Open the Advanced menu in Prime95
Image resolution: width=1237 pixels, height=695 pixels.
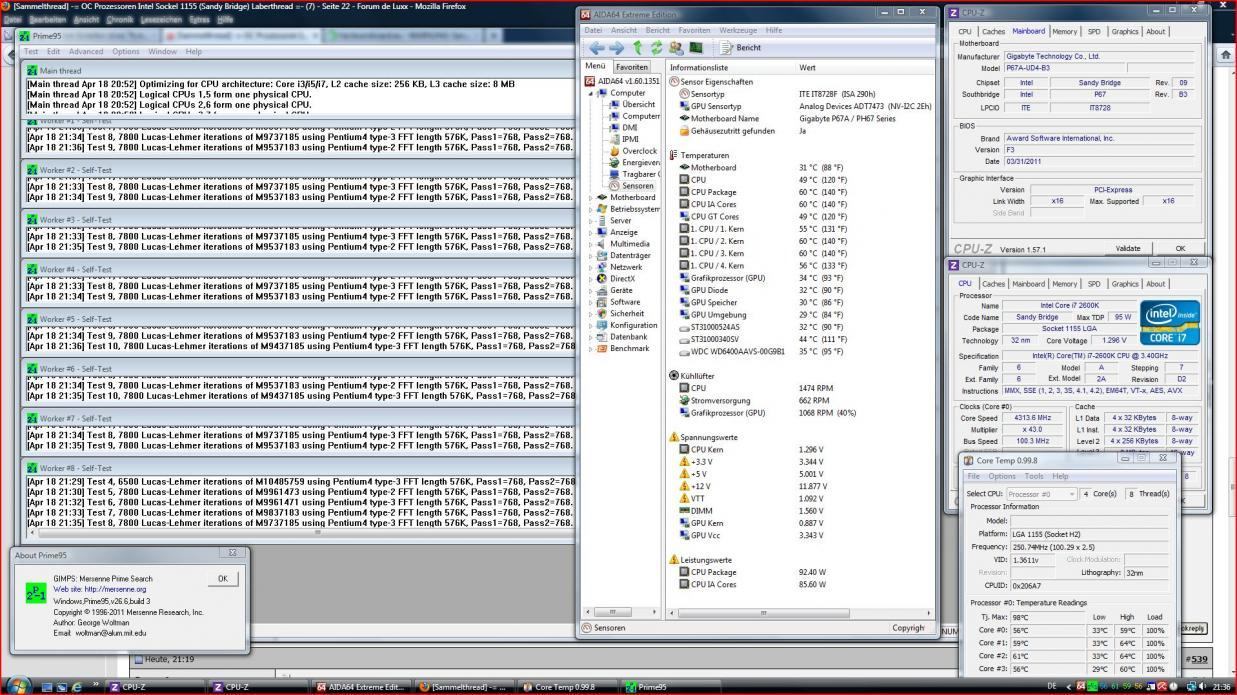coord(85,51)
